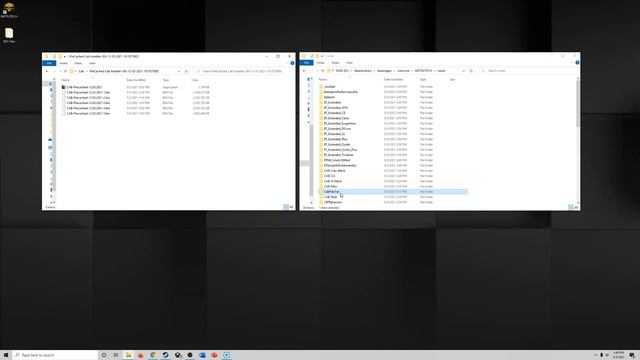Go back in the PreCached Cab Installer window

(x=47, y=71)
